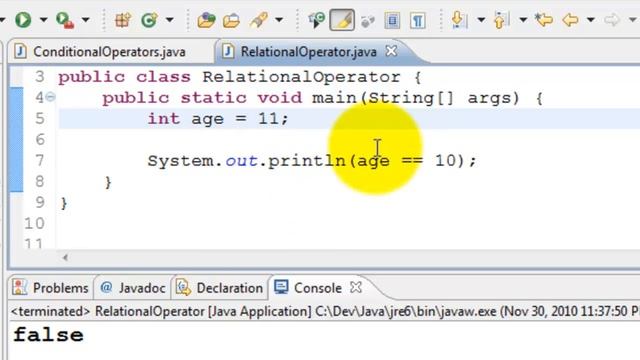This screenshot has width=640, height=360.
Task: Expand the External Tools dropdown arrow
Action: (x=85, y=20)
